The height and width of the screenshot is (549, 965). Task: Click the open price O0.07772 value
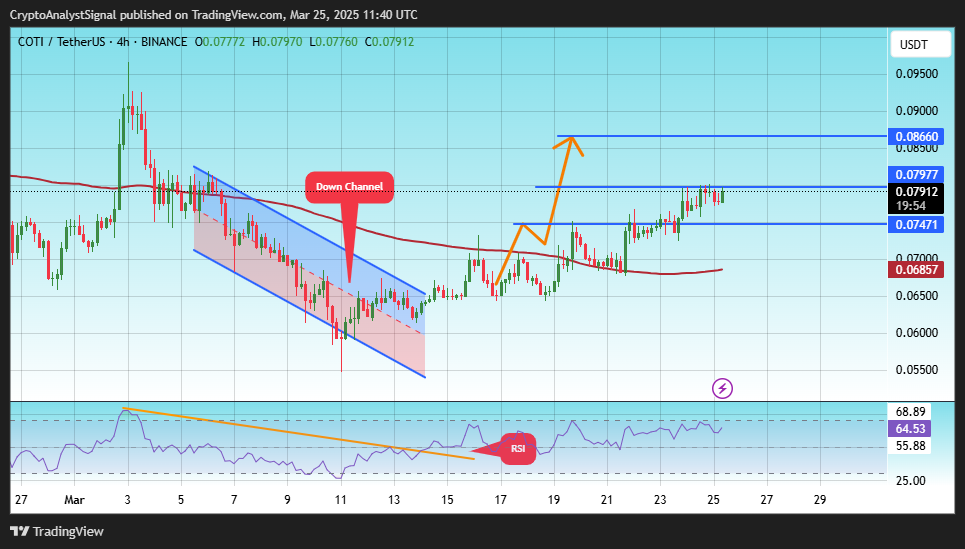220,42
